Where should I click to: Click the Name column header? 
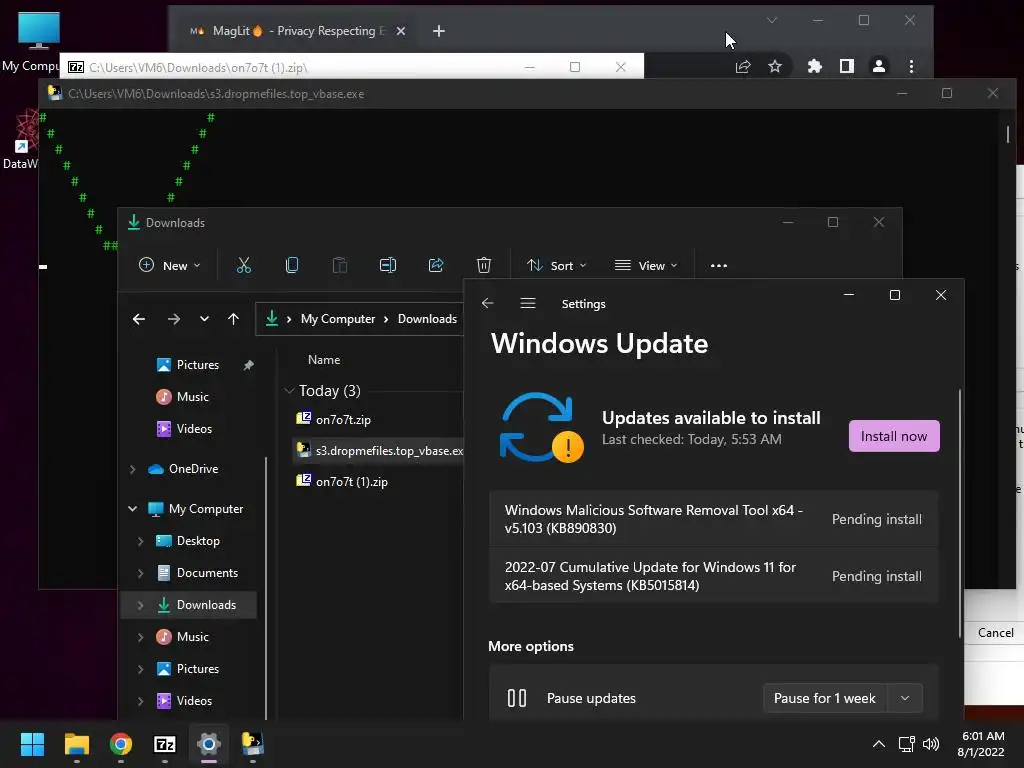coord(324,360)
